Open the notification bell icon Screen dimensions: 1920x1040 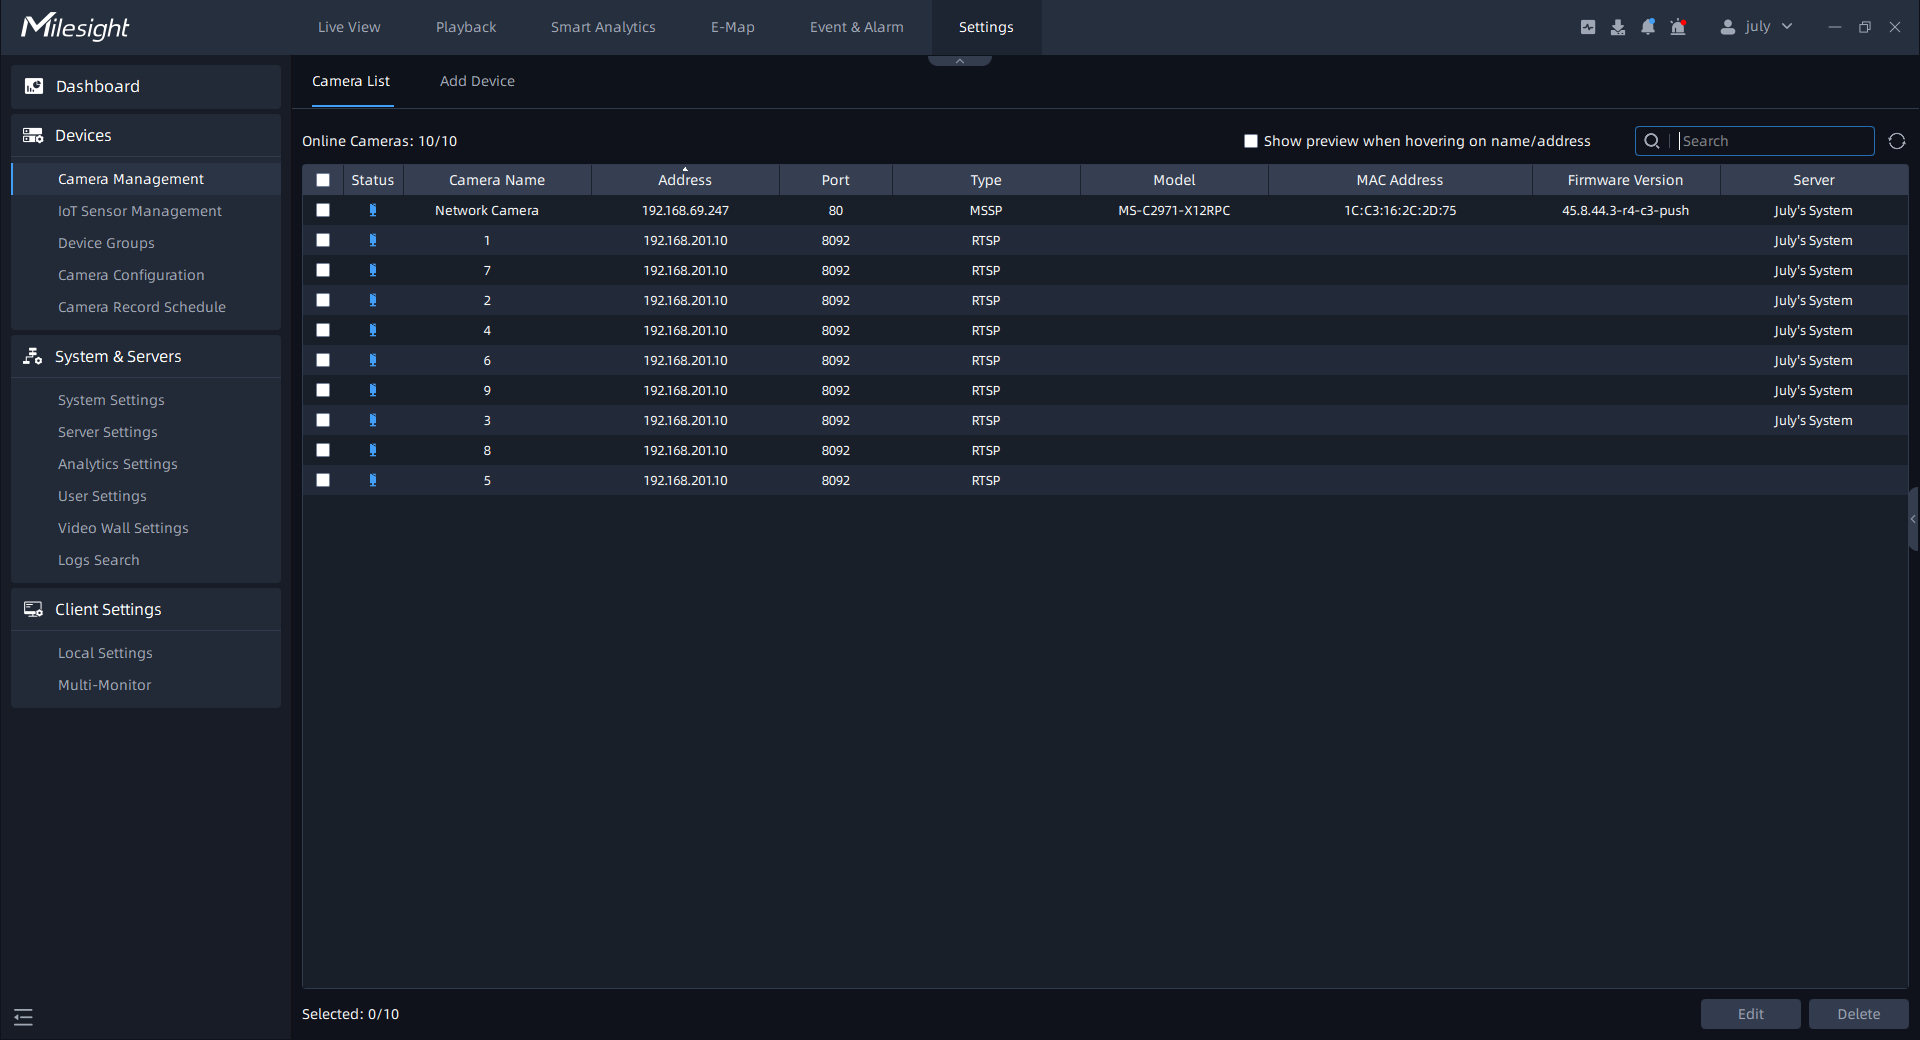point(1647,27)
